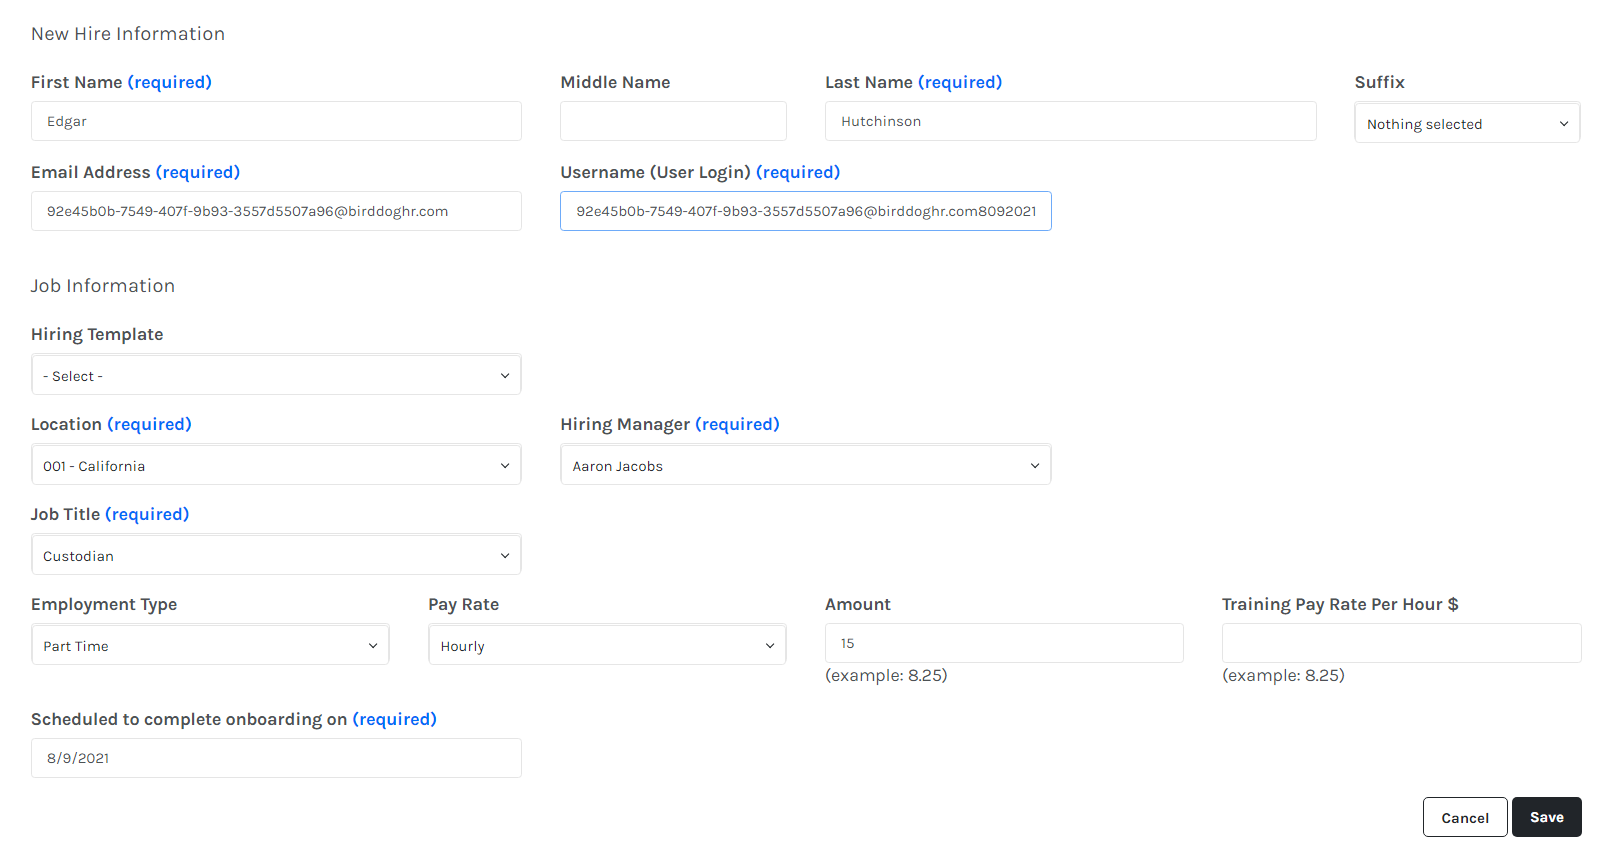
Task: Click the Email Address input field
Action: (x=276, y=211)
